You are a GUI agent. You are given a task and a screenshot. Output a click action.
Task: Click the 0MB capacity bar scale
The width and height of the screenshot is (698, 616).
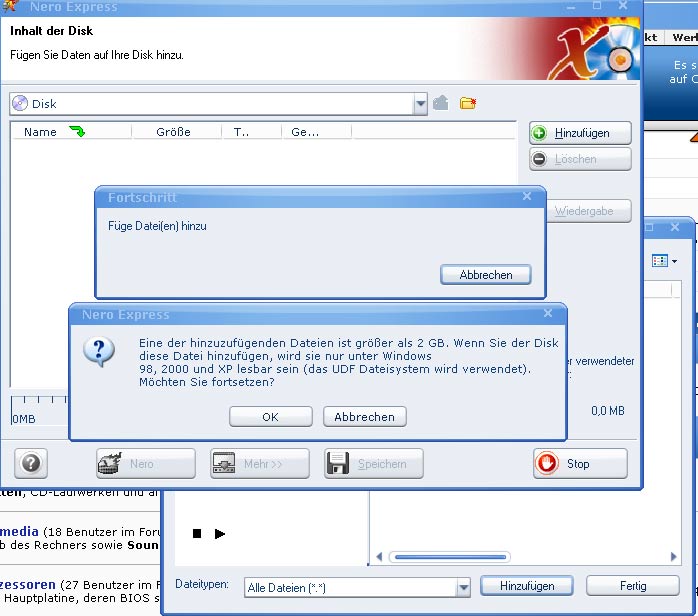39,409
